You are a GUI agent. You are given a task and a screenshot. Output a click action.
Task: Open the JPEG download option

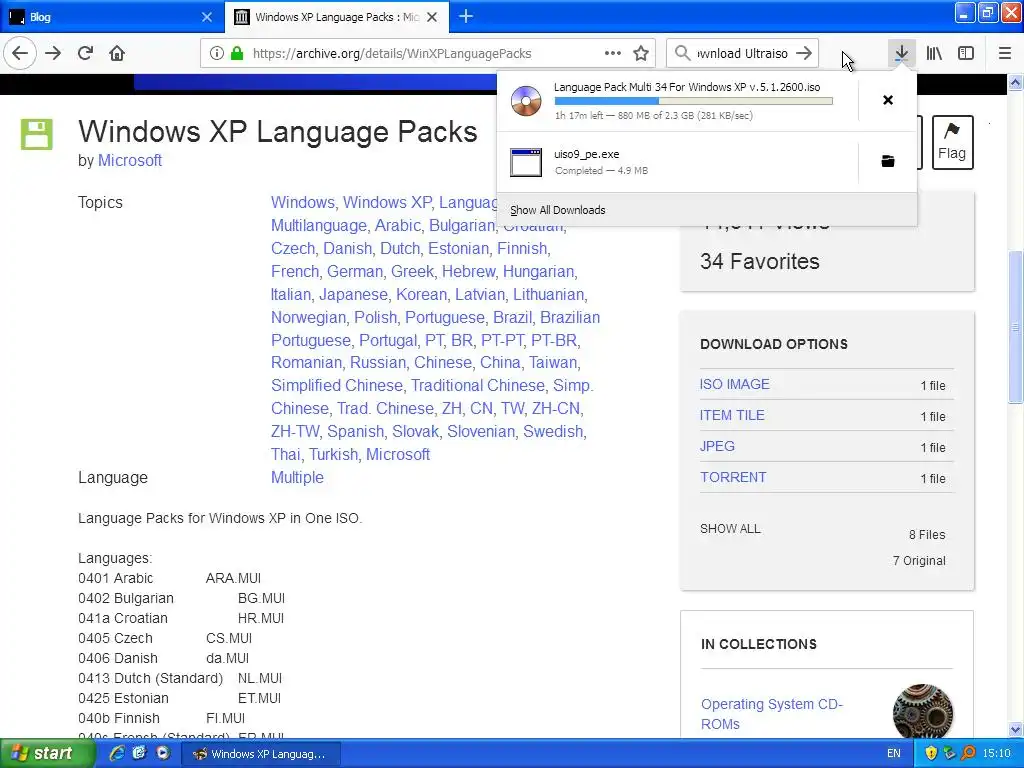coord(717,446)
